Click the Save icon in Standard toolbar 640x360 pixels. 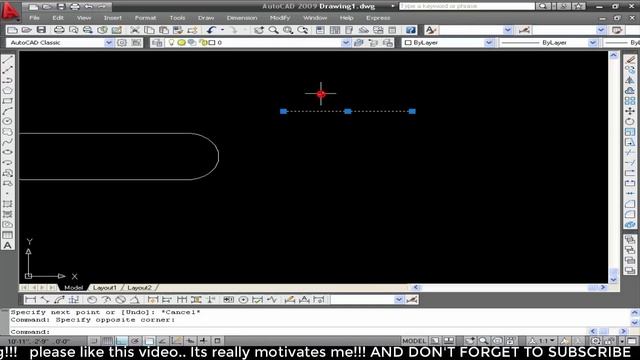click(41, 30)
